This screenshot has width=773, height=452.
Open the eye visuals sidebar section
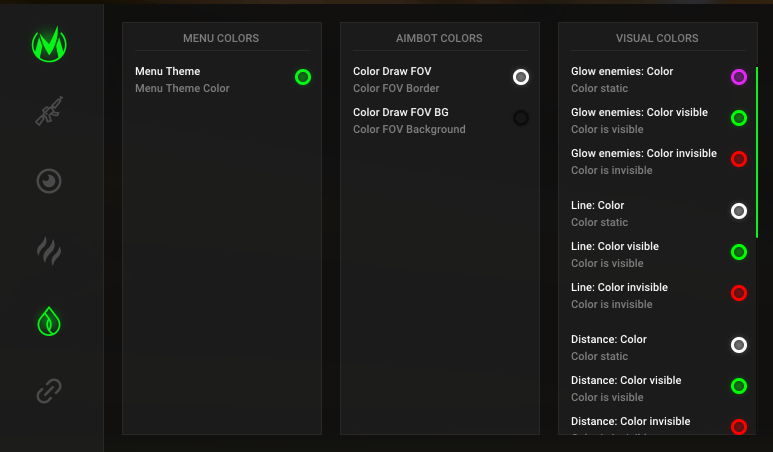pos(48,181)
